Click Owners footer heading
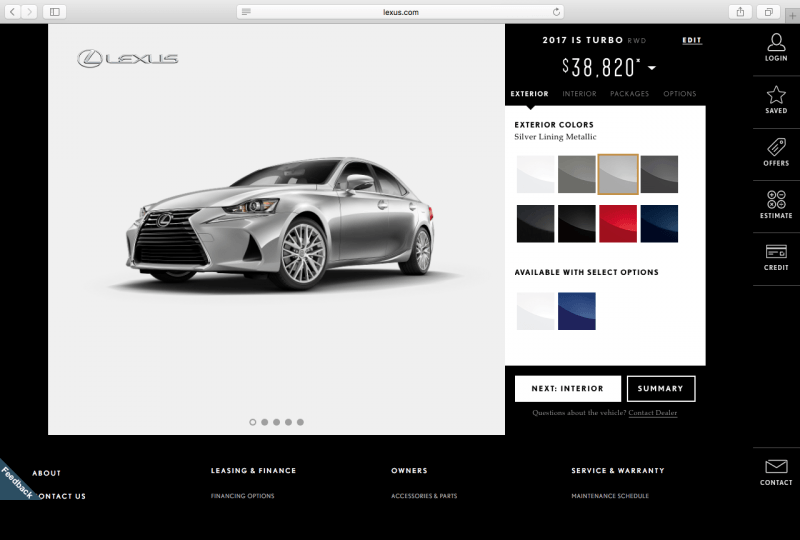This screenshot has width=800, height=540. tap(409, 471)
